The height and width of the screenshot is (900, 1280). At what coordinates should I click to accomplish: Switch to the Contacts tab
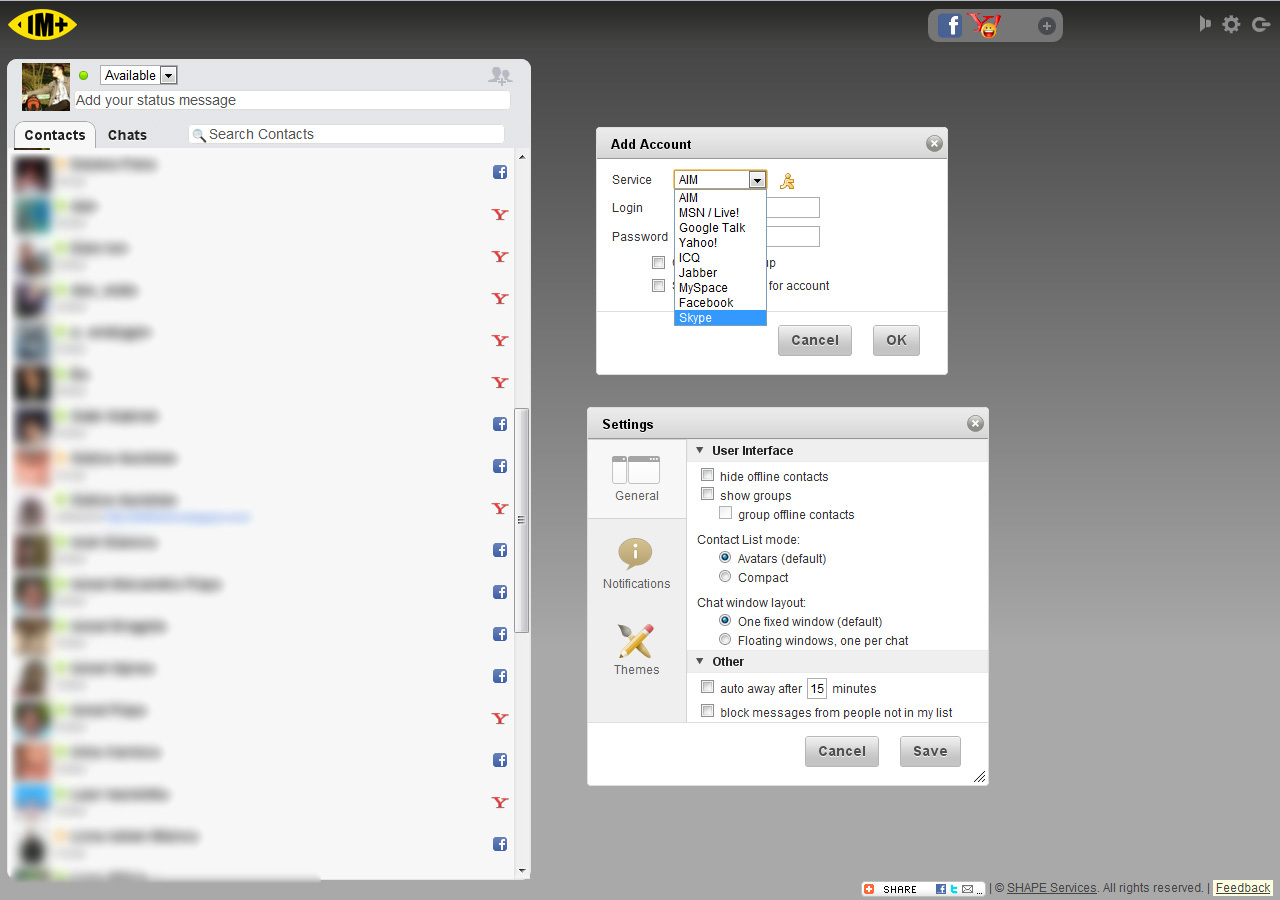point(55,135)
